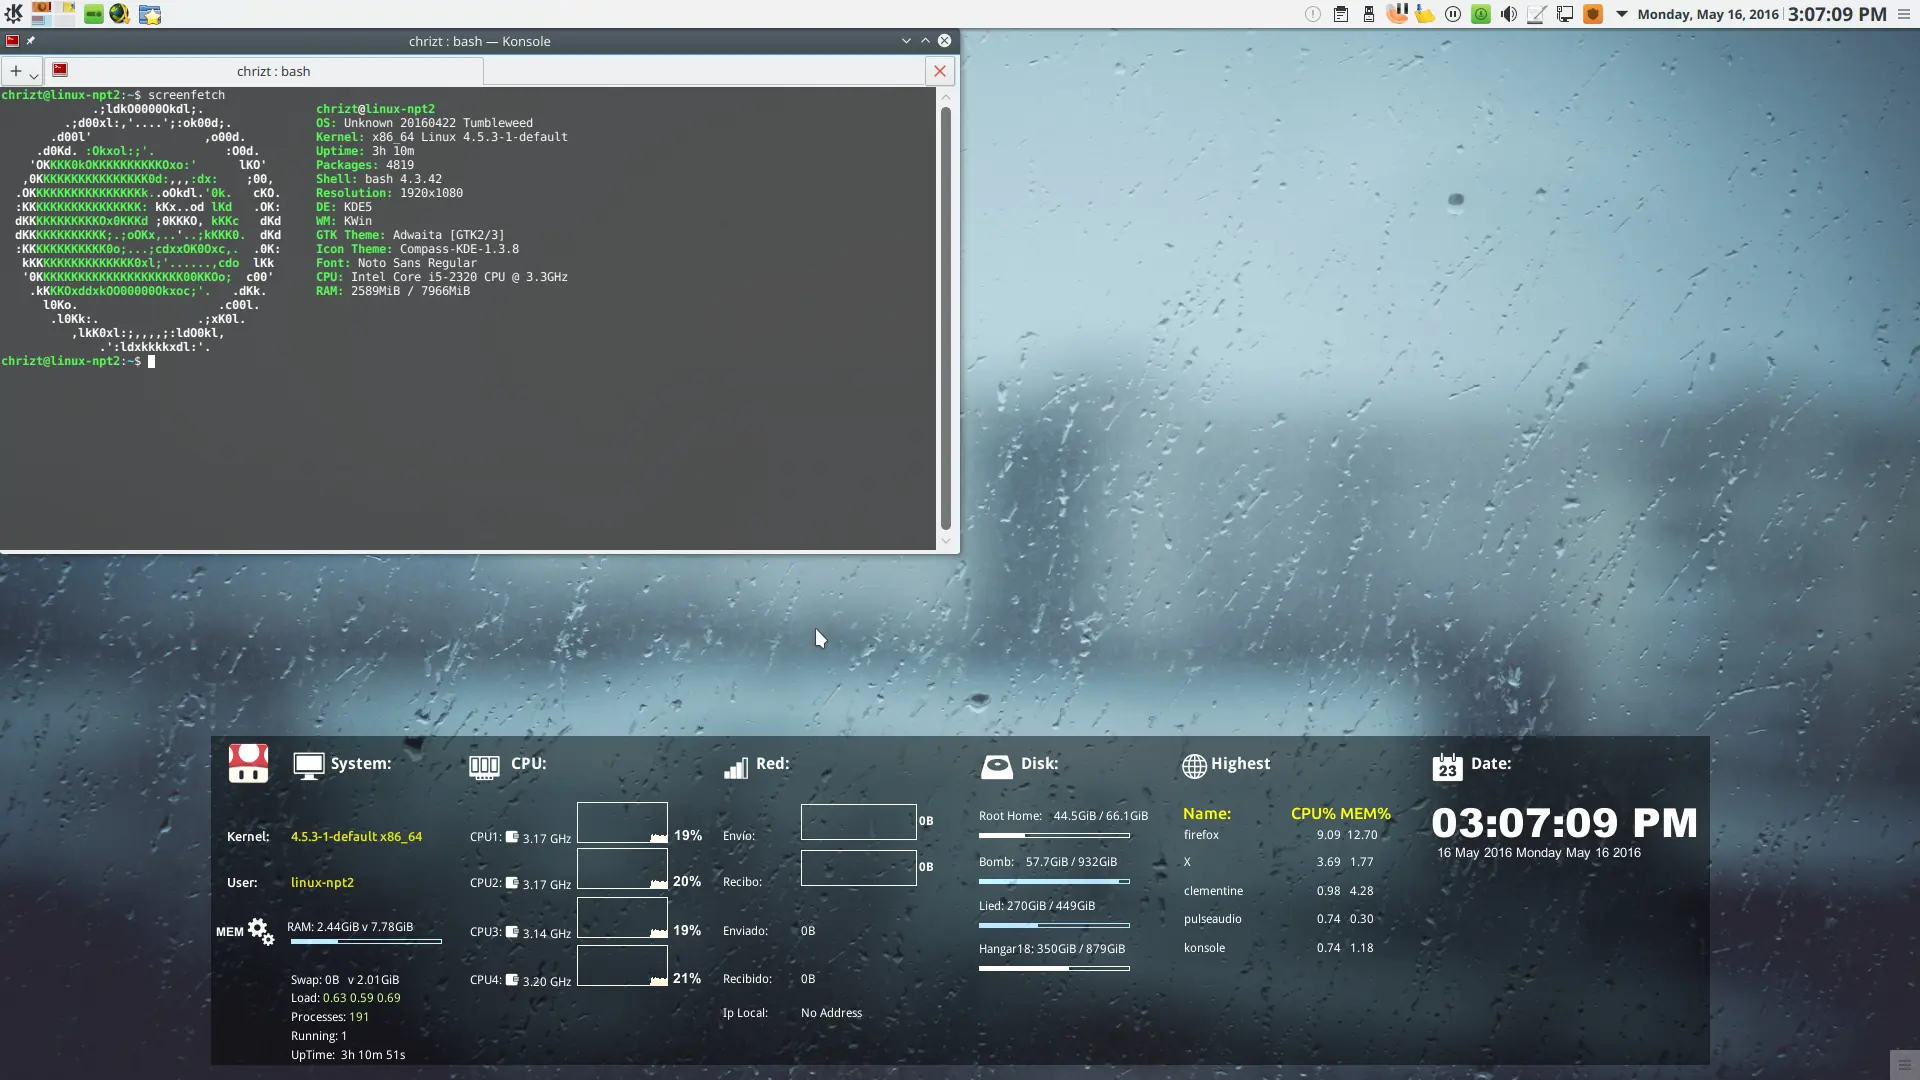Click the orange shield tray icon
The width and height of the screenshot is (1920, 1080).
coord(1593,14)
